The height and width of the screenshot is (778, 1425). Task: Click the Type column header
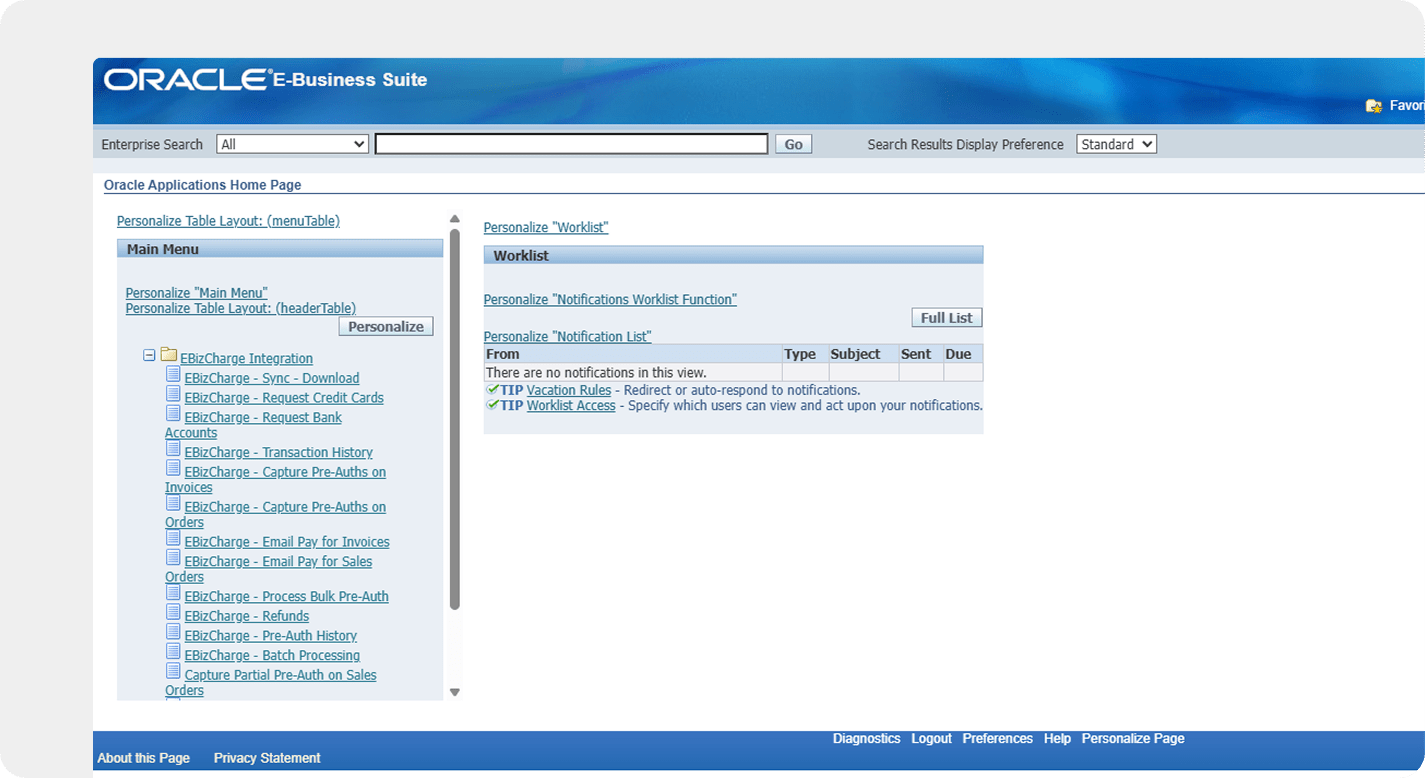click(805, 354)
